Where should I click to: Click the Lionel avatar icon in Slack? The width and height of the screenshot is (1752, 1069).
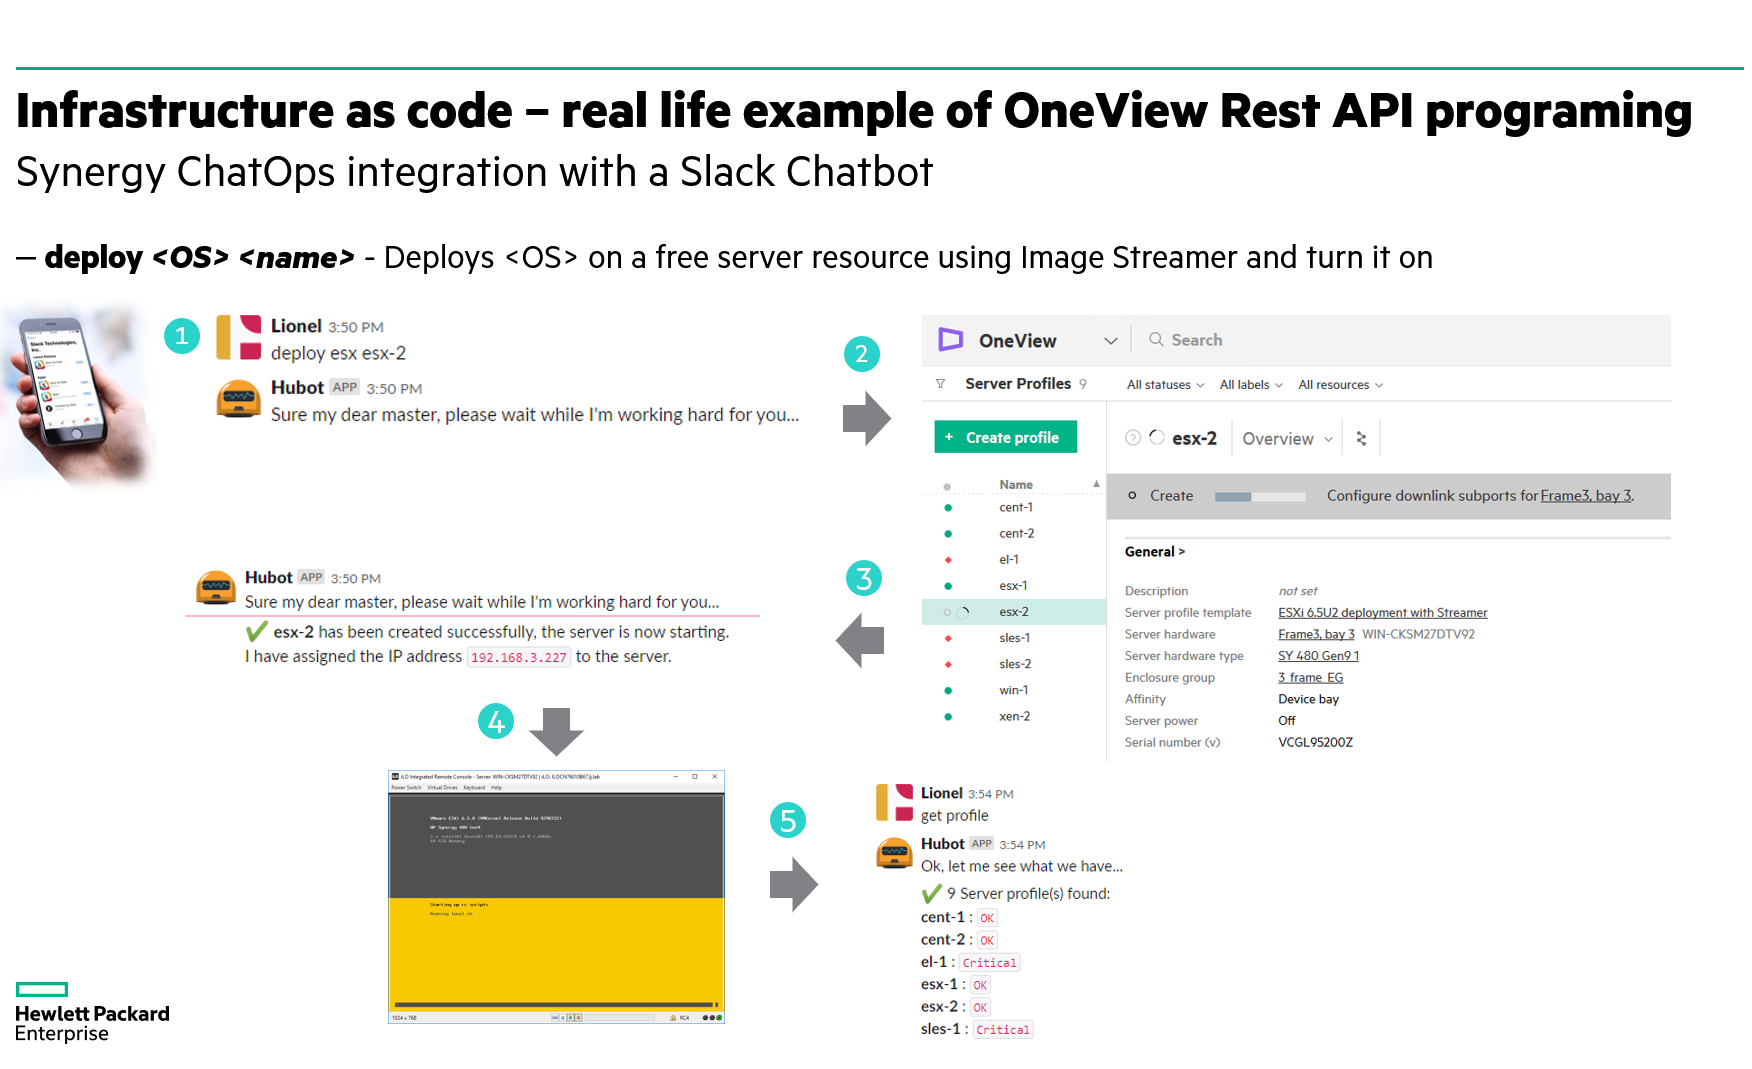pos(237,338)
